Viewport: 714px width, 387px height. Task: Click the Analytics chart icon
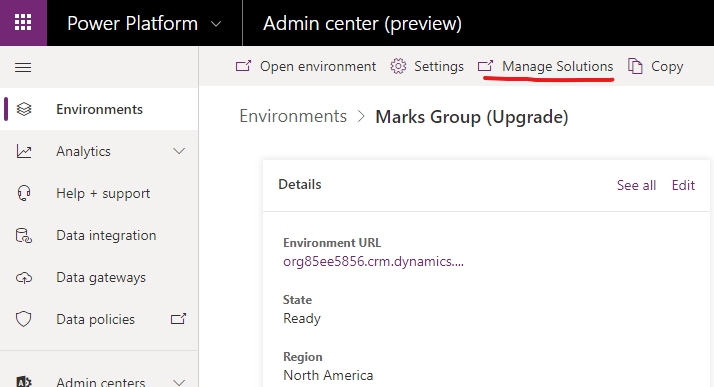tap(24, 151)
